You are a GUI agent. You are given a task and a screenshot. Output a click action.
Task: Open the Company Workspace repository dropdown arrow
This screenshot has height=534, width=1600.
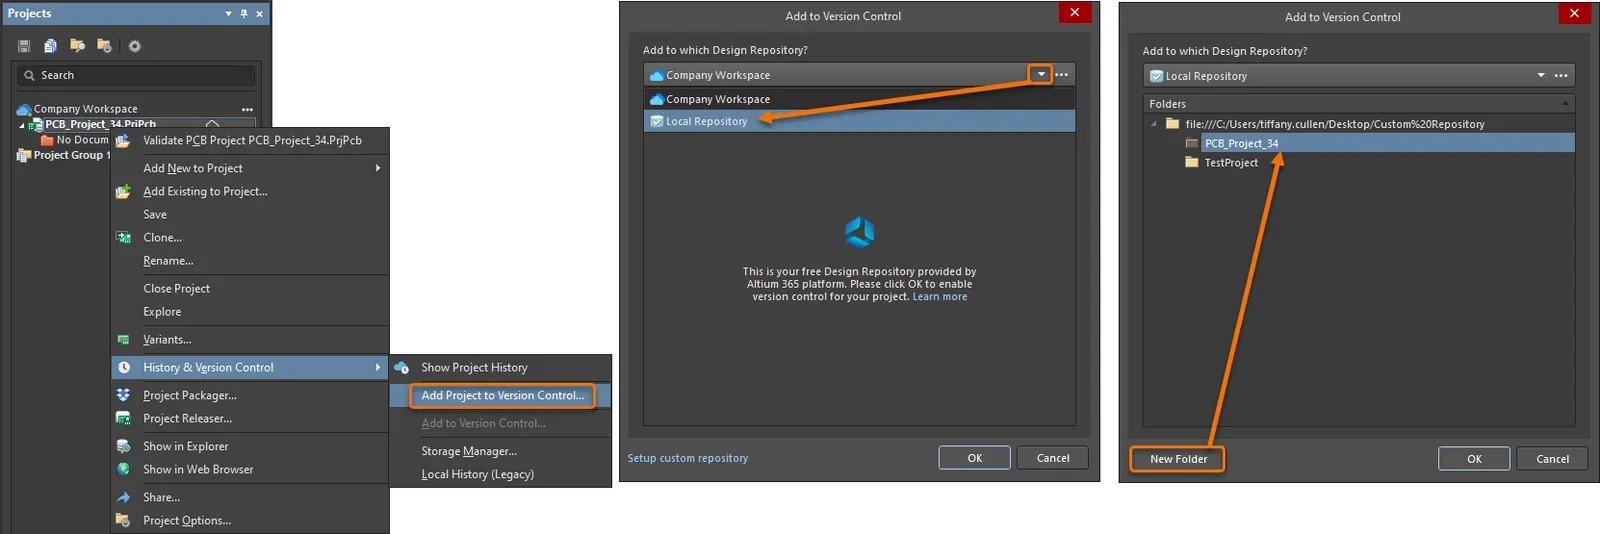pyautogui.click(x=1041, y=74)
